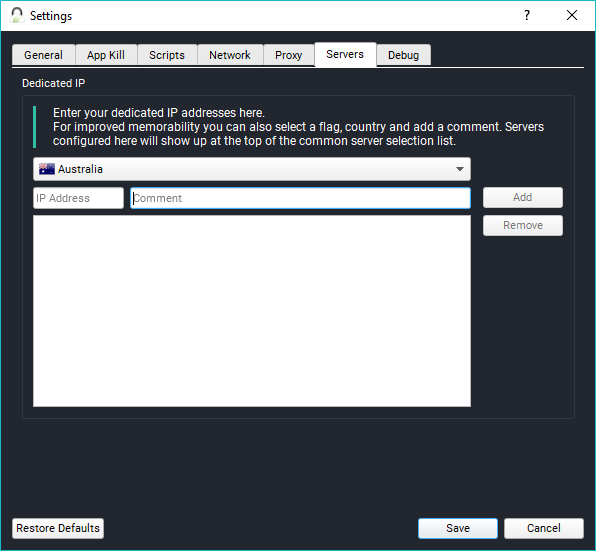Click the IP Address input field

coord(78,198)
